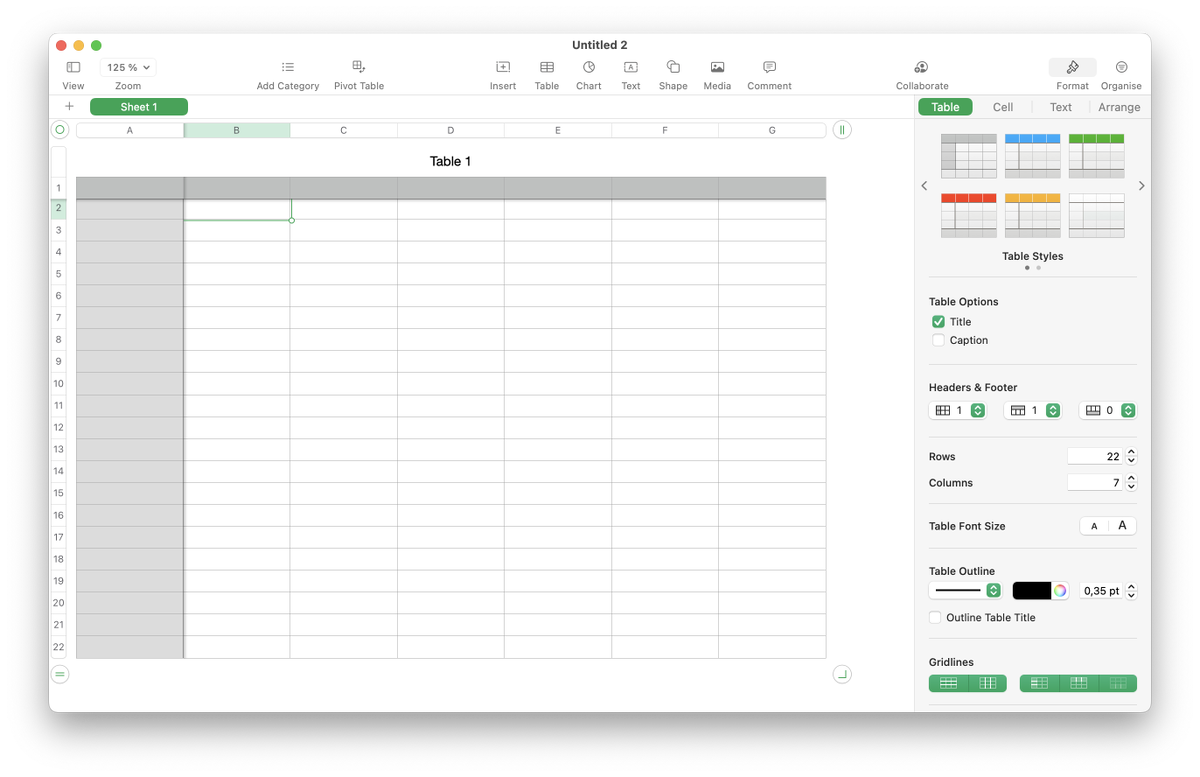Toggle the Format inspector sidebar
The height and width of the screenshot is (777, 1200).
coord(1072,67)
